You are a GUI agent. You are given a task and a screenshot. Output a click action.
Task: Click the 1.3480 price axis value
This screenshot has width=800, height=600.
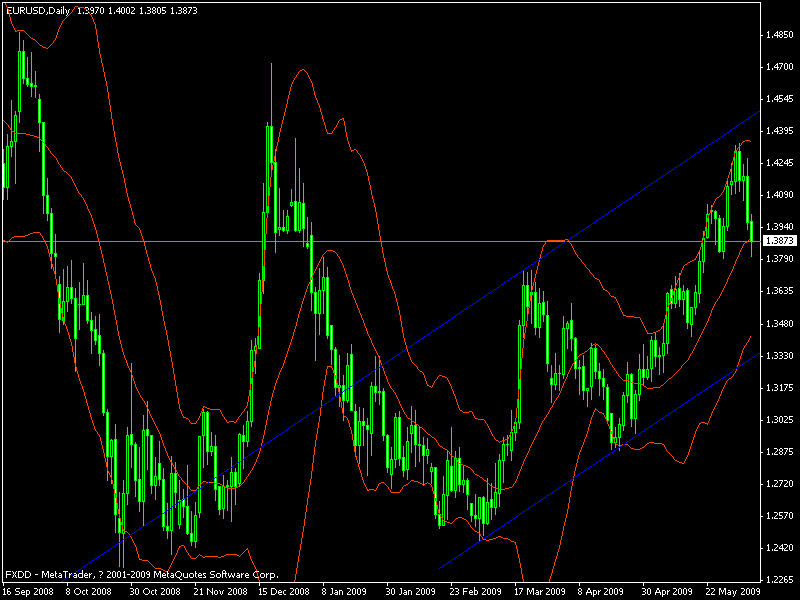click(780, 323)
